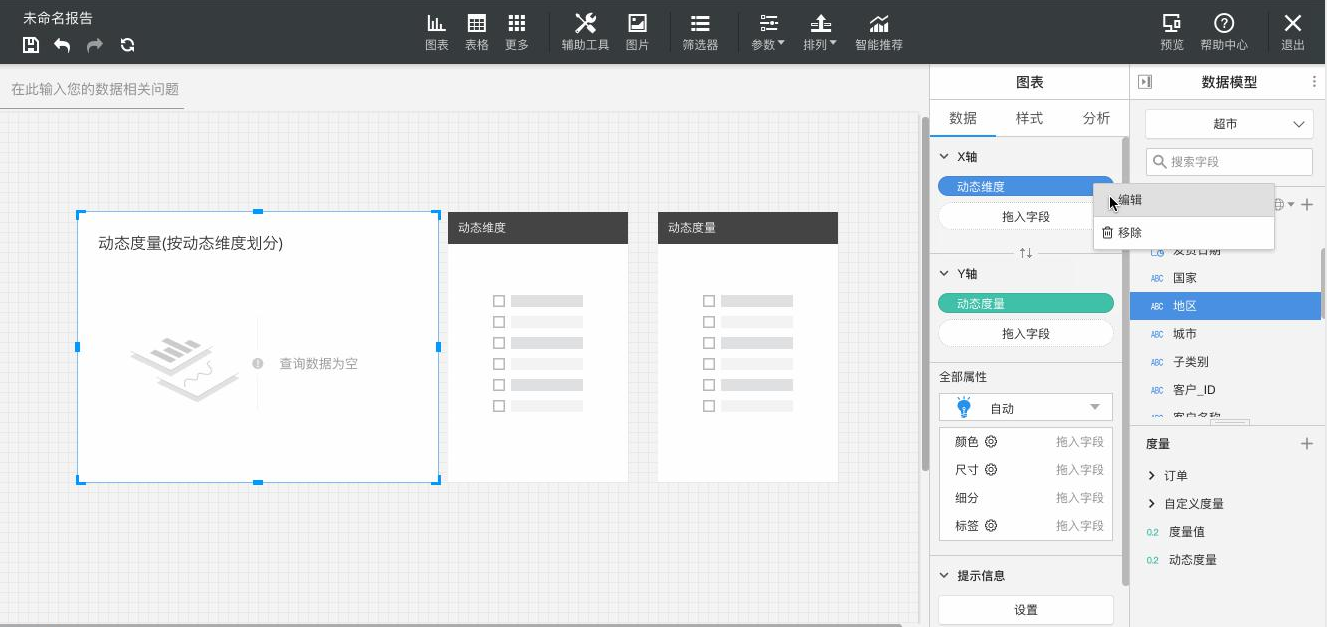Image resolution: width=1327 pixels, height=627 pixels.
Task: Open the 图表 chart tool
Action: [x=436, y=32]
